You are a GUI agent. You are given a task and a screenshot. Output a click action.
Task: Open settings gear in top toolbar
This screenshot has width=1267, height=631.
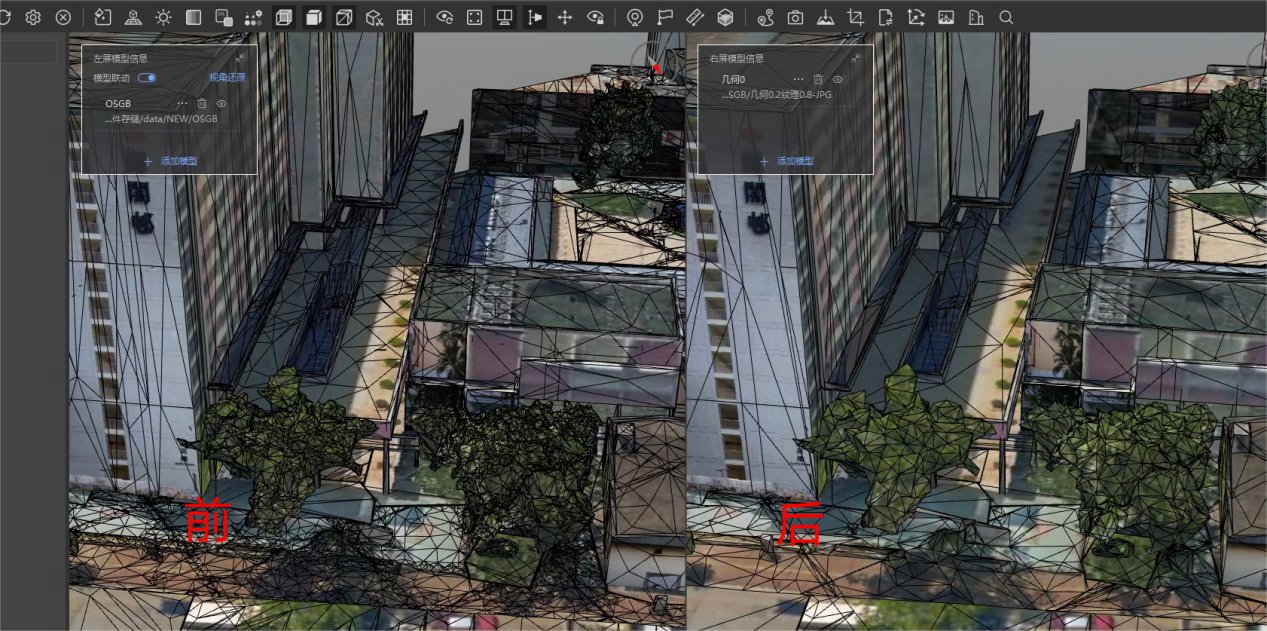pos(33,17)
